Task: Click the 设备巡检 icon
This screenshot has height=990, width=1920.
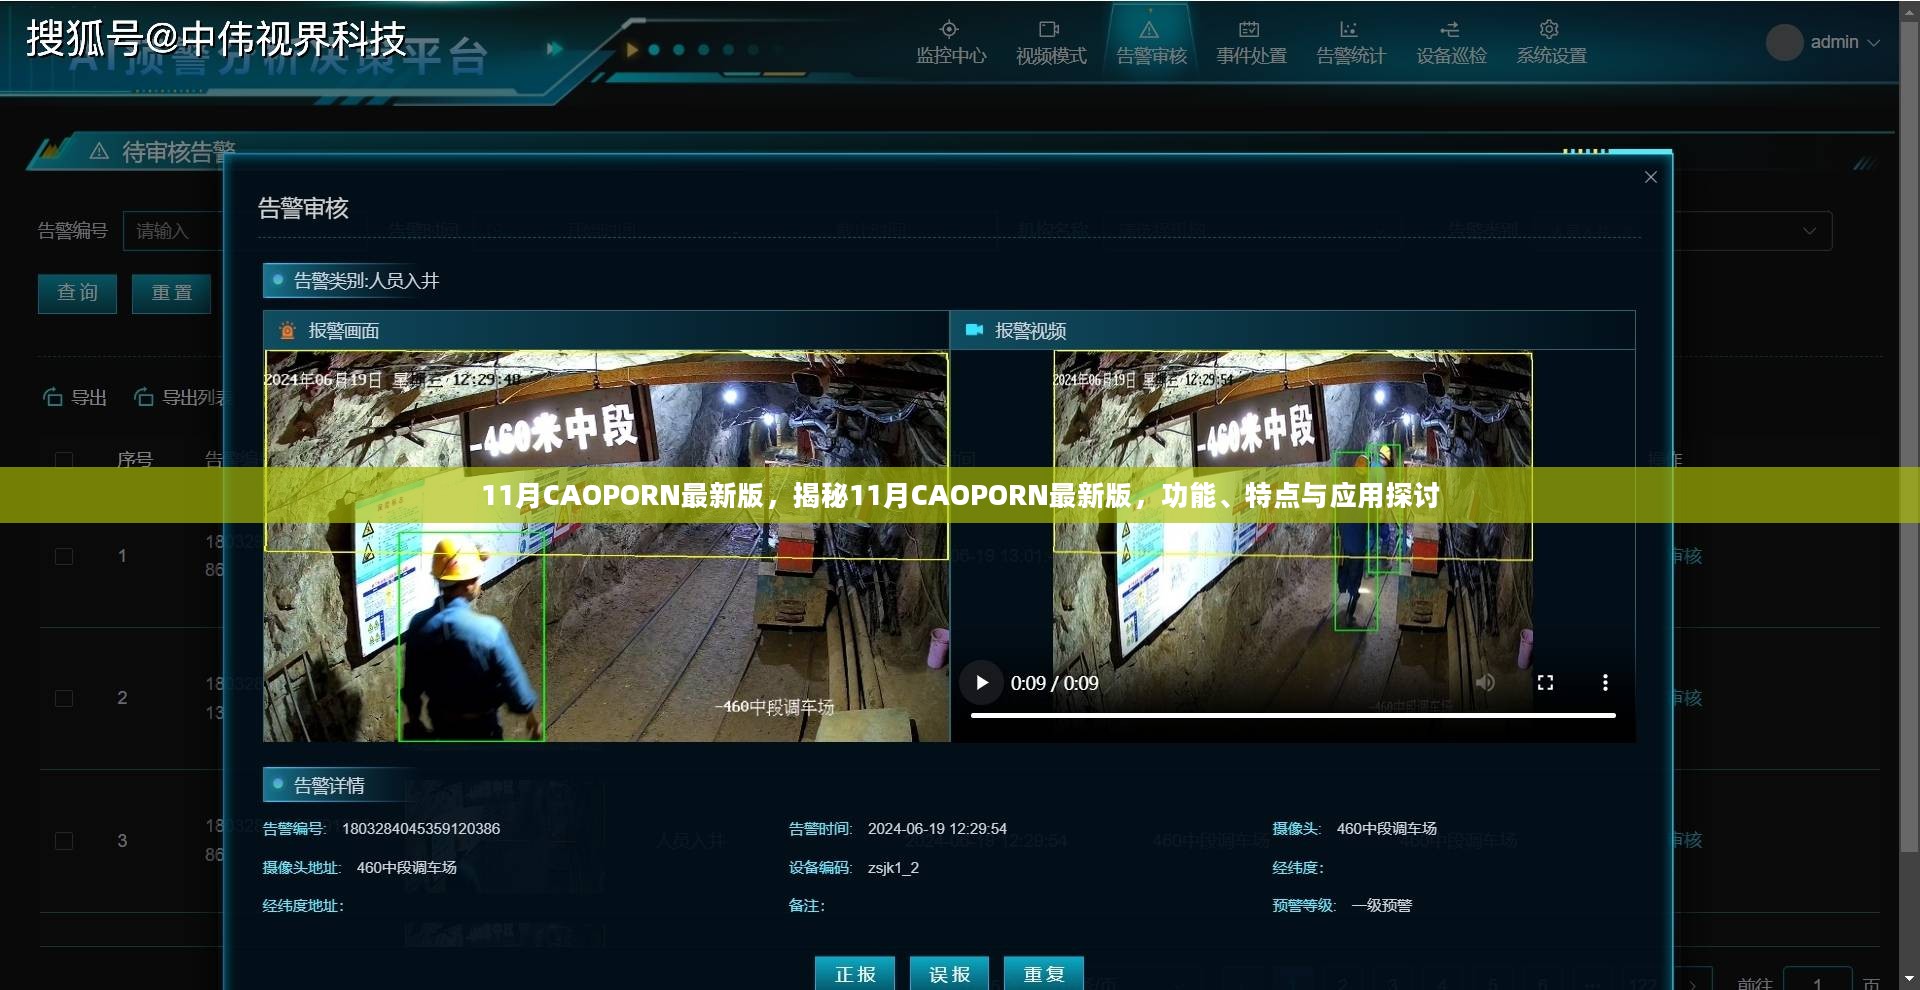Action: (x=1449, y=29)
